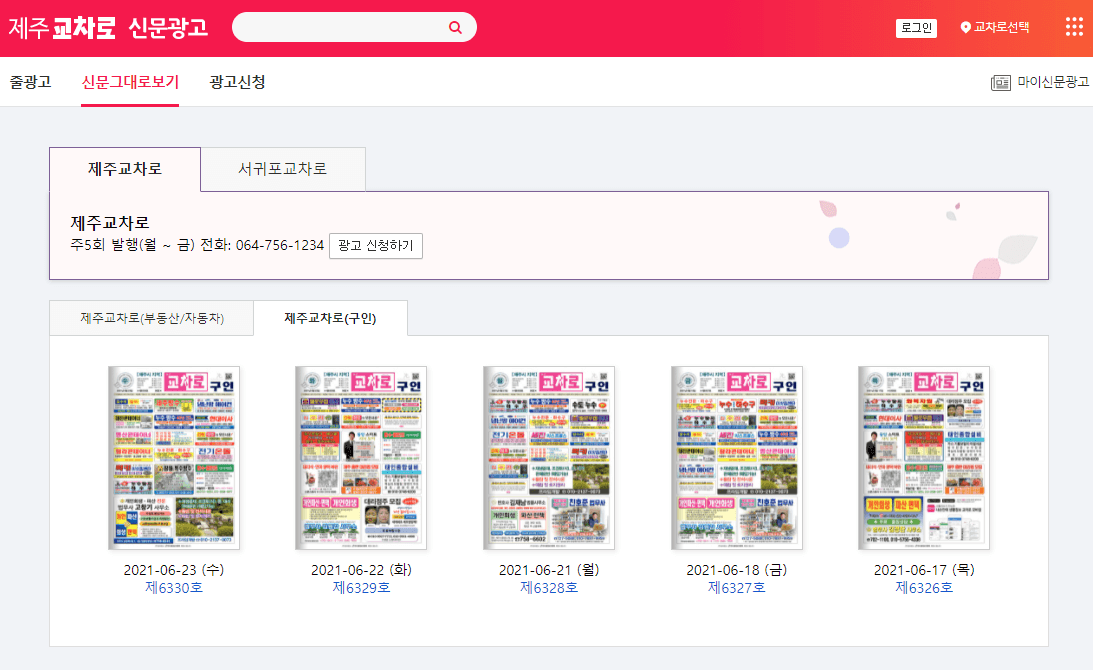The height and width of the screenshot is (670, 1093).
Task: Open the 2021-06-23 newspaper thumbnail
Action: point(172,458)
